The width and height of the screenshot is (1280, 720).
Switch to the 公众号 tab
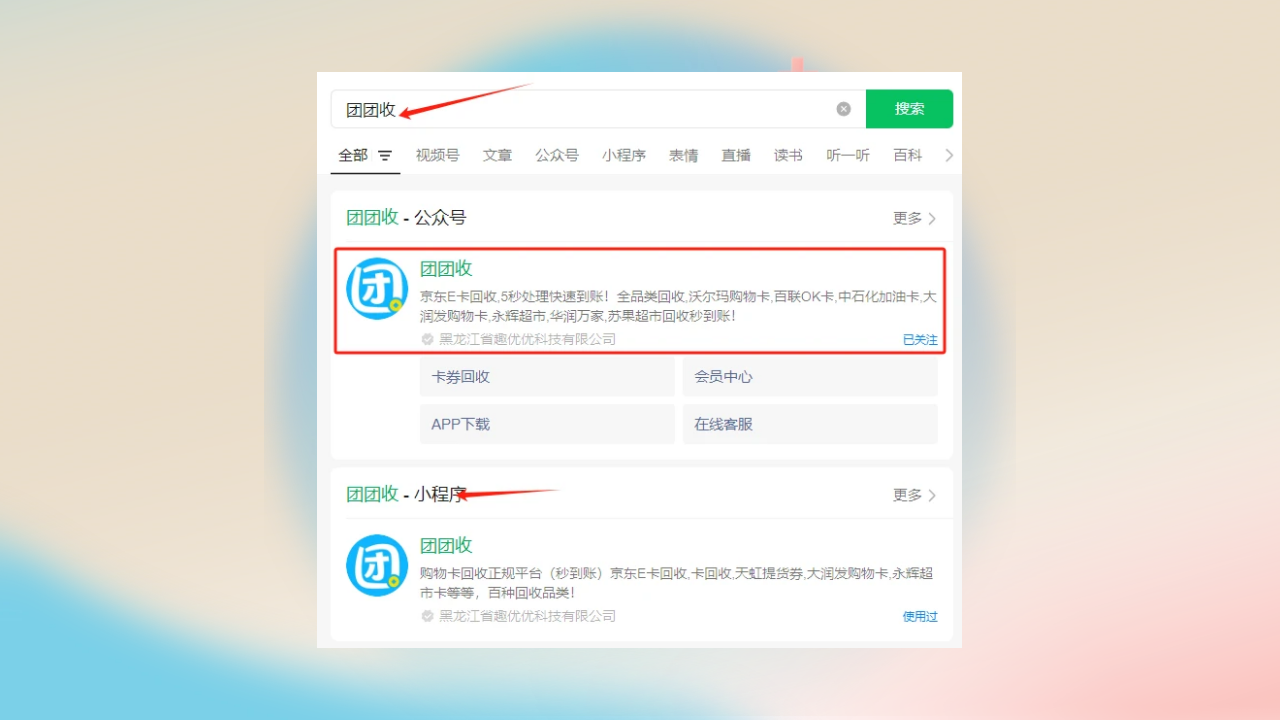(557, 155)
